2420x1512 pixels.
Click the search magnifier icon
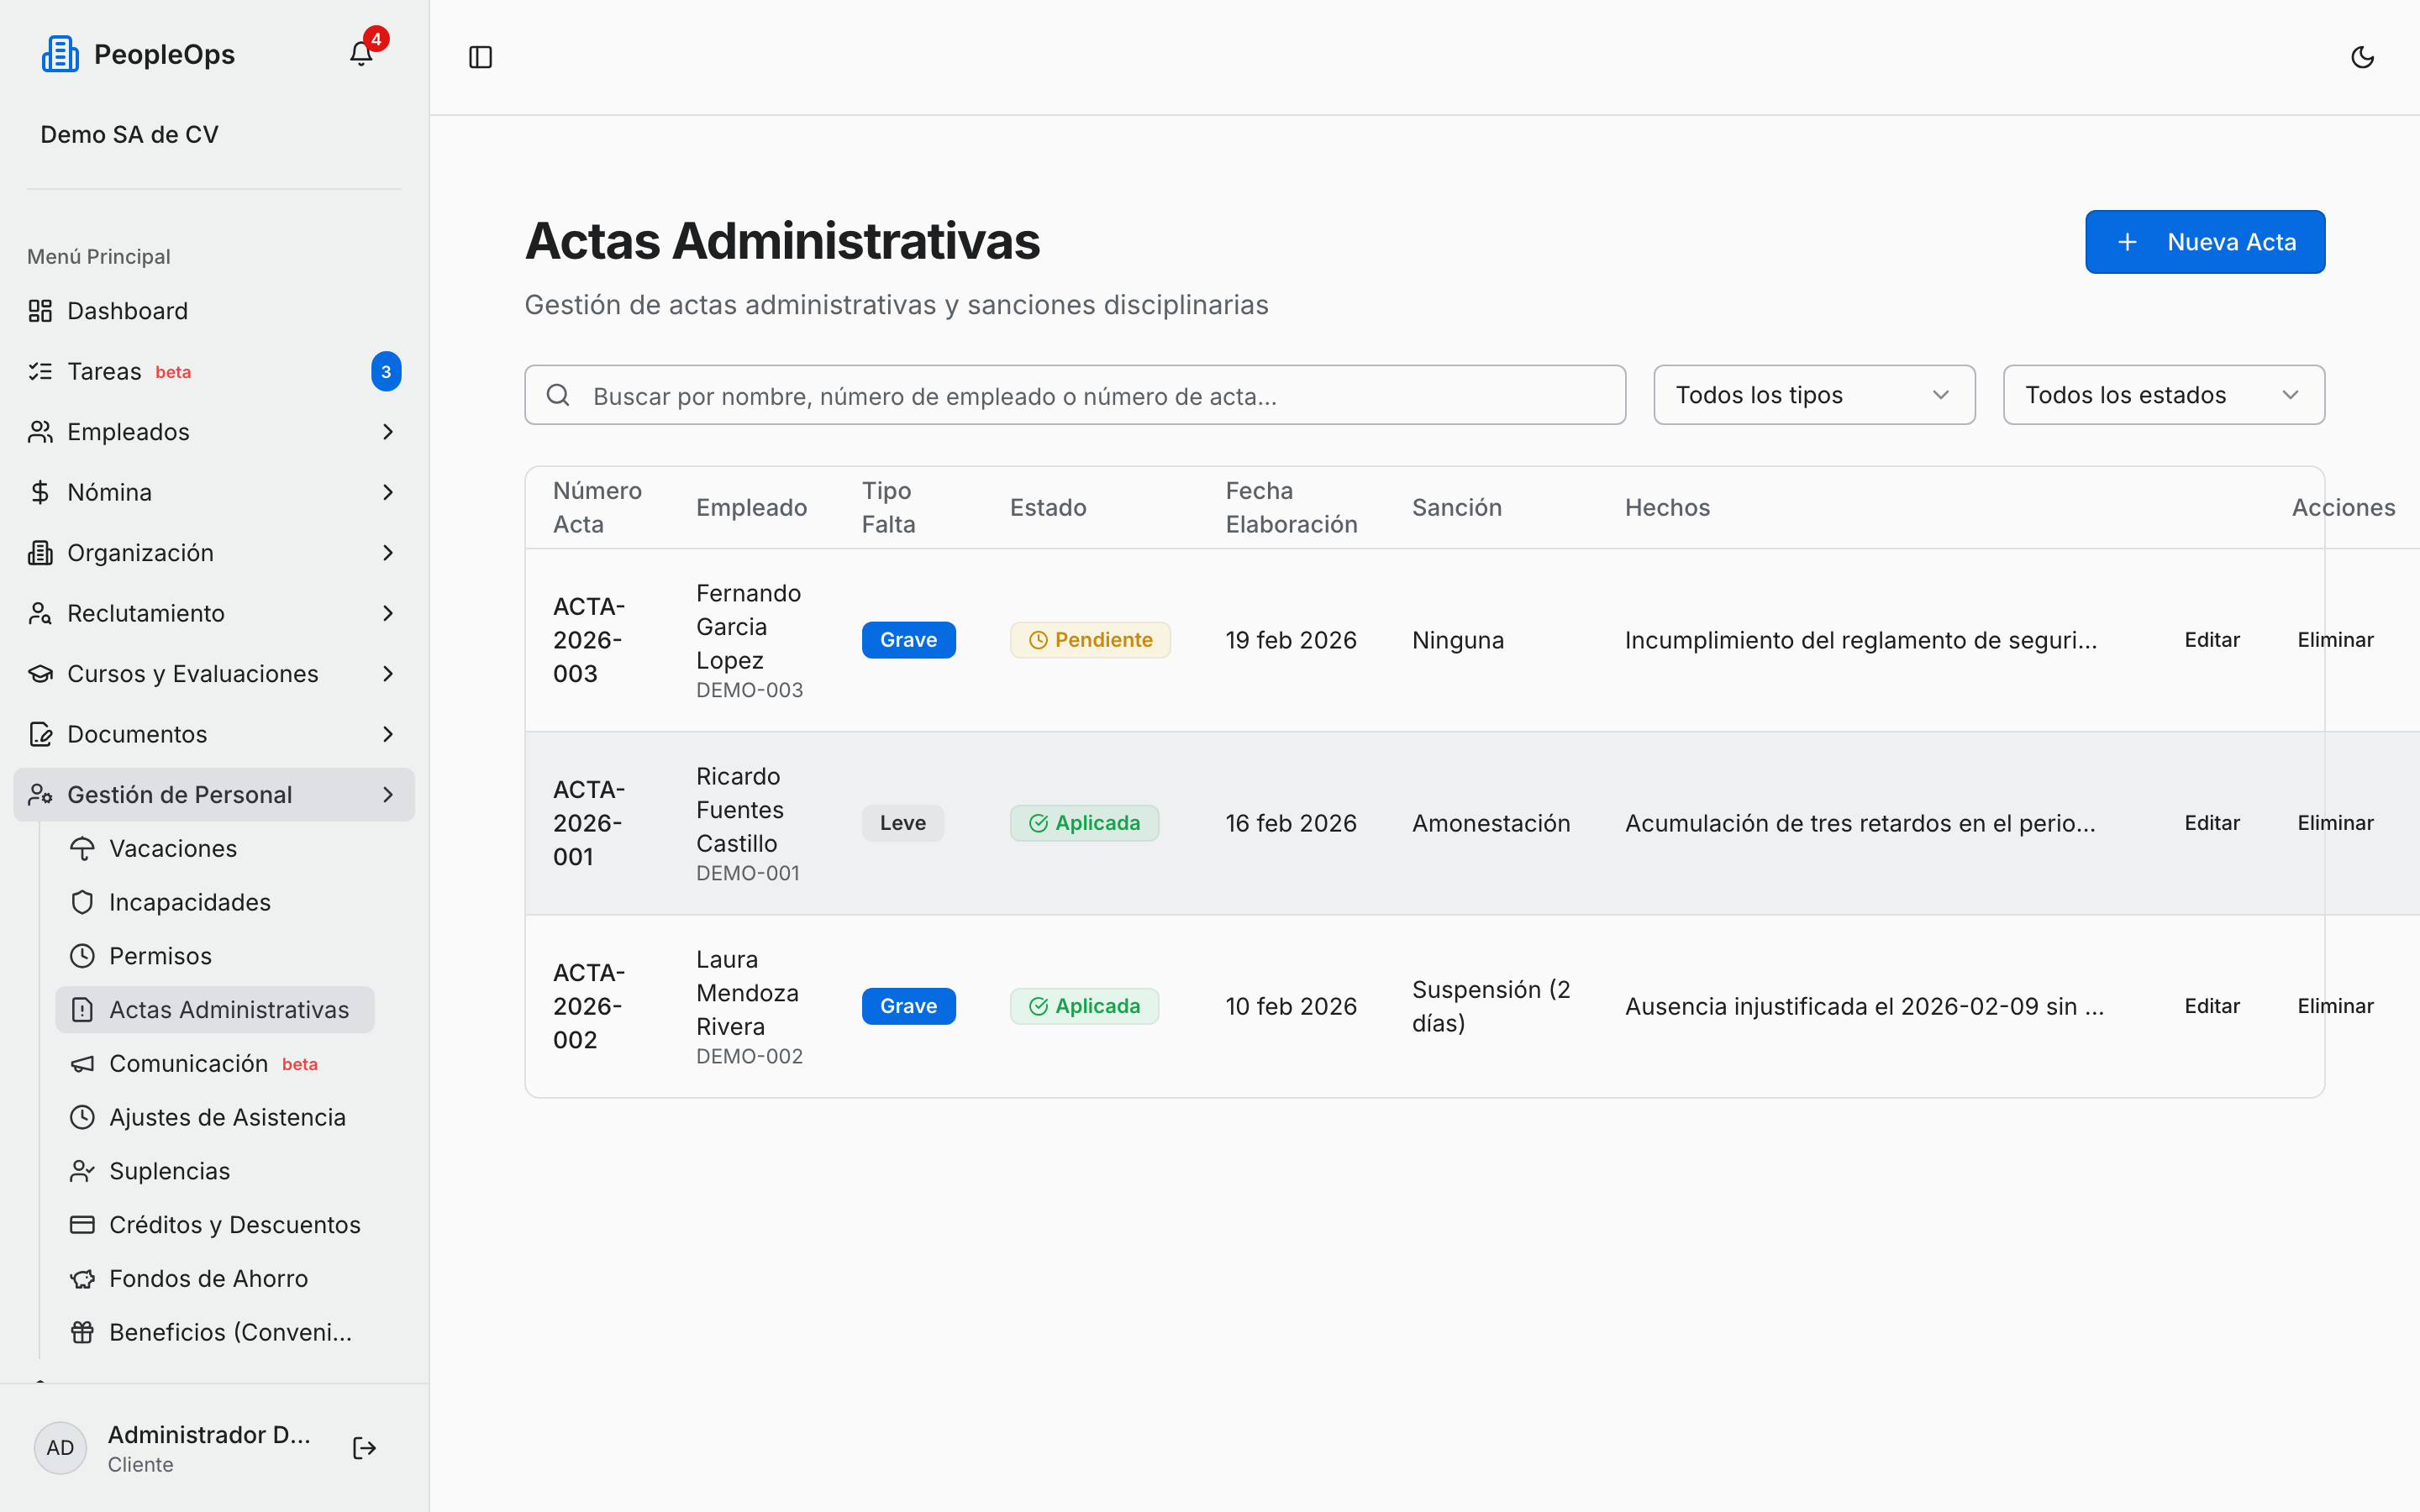click(558, 395)
